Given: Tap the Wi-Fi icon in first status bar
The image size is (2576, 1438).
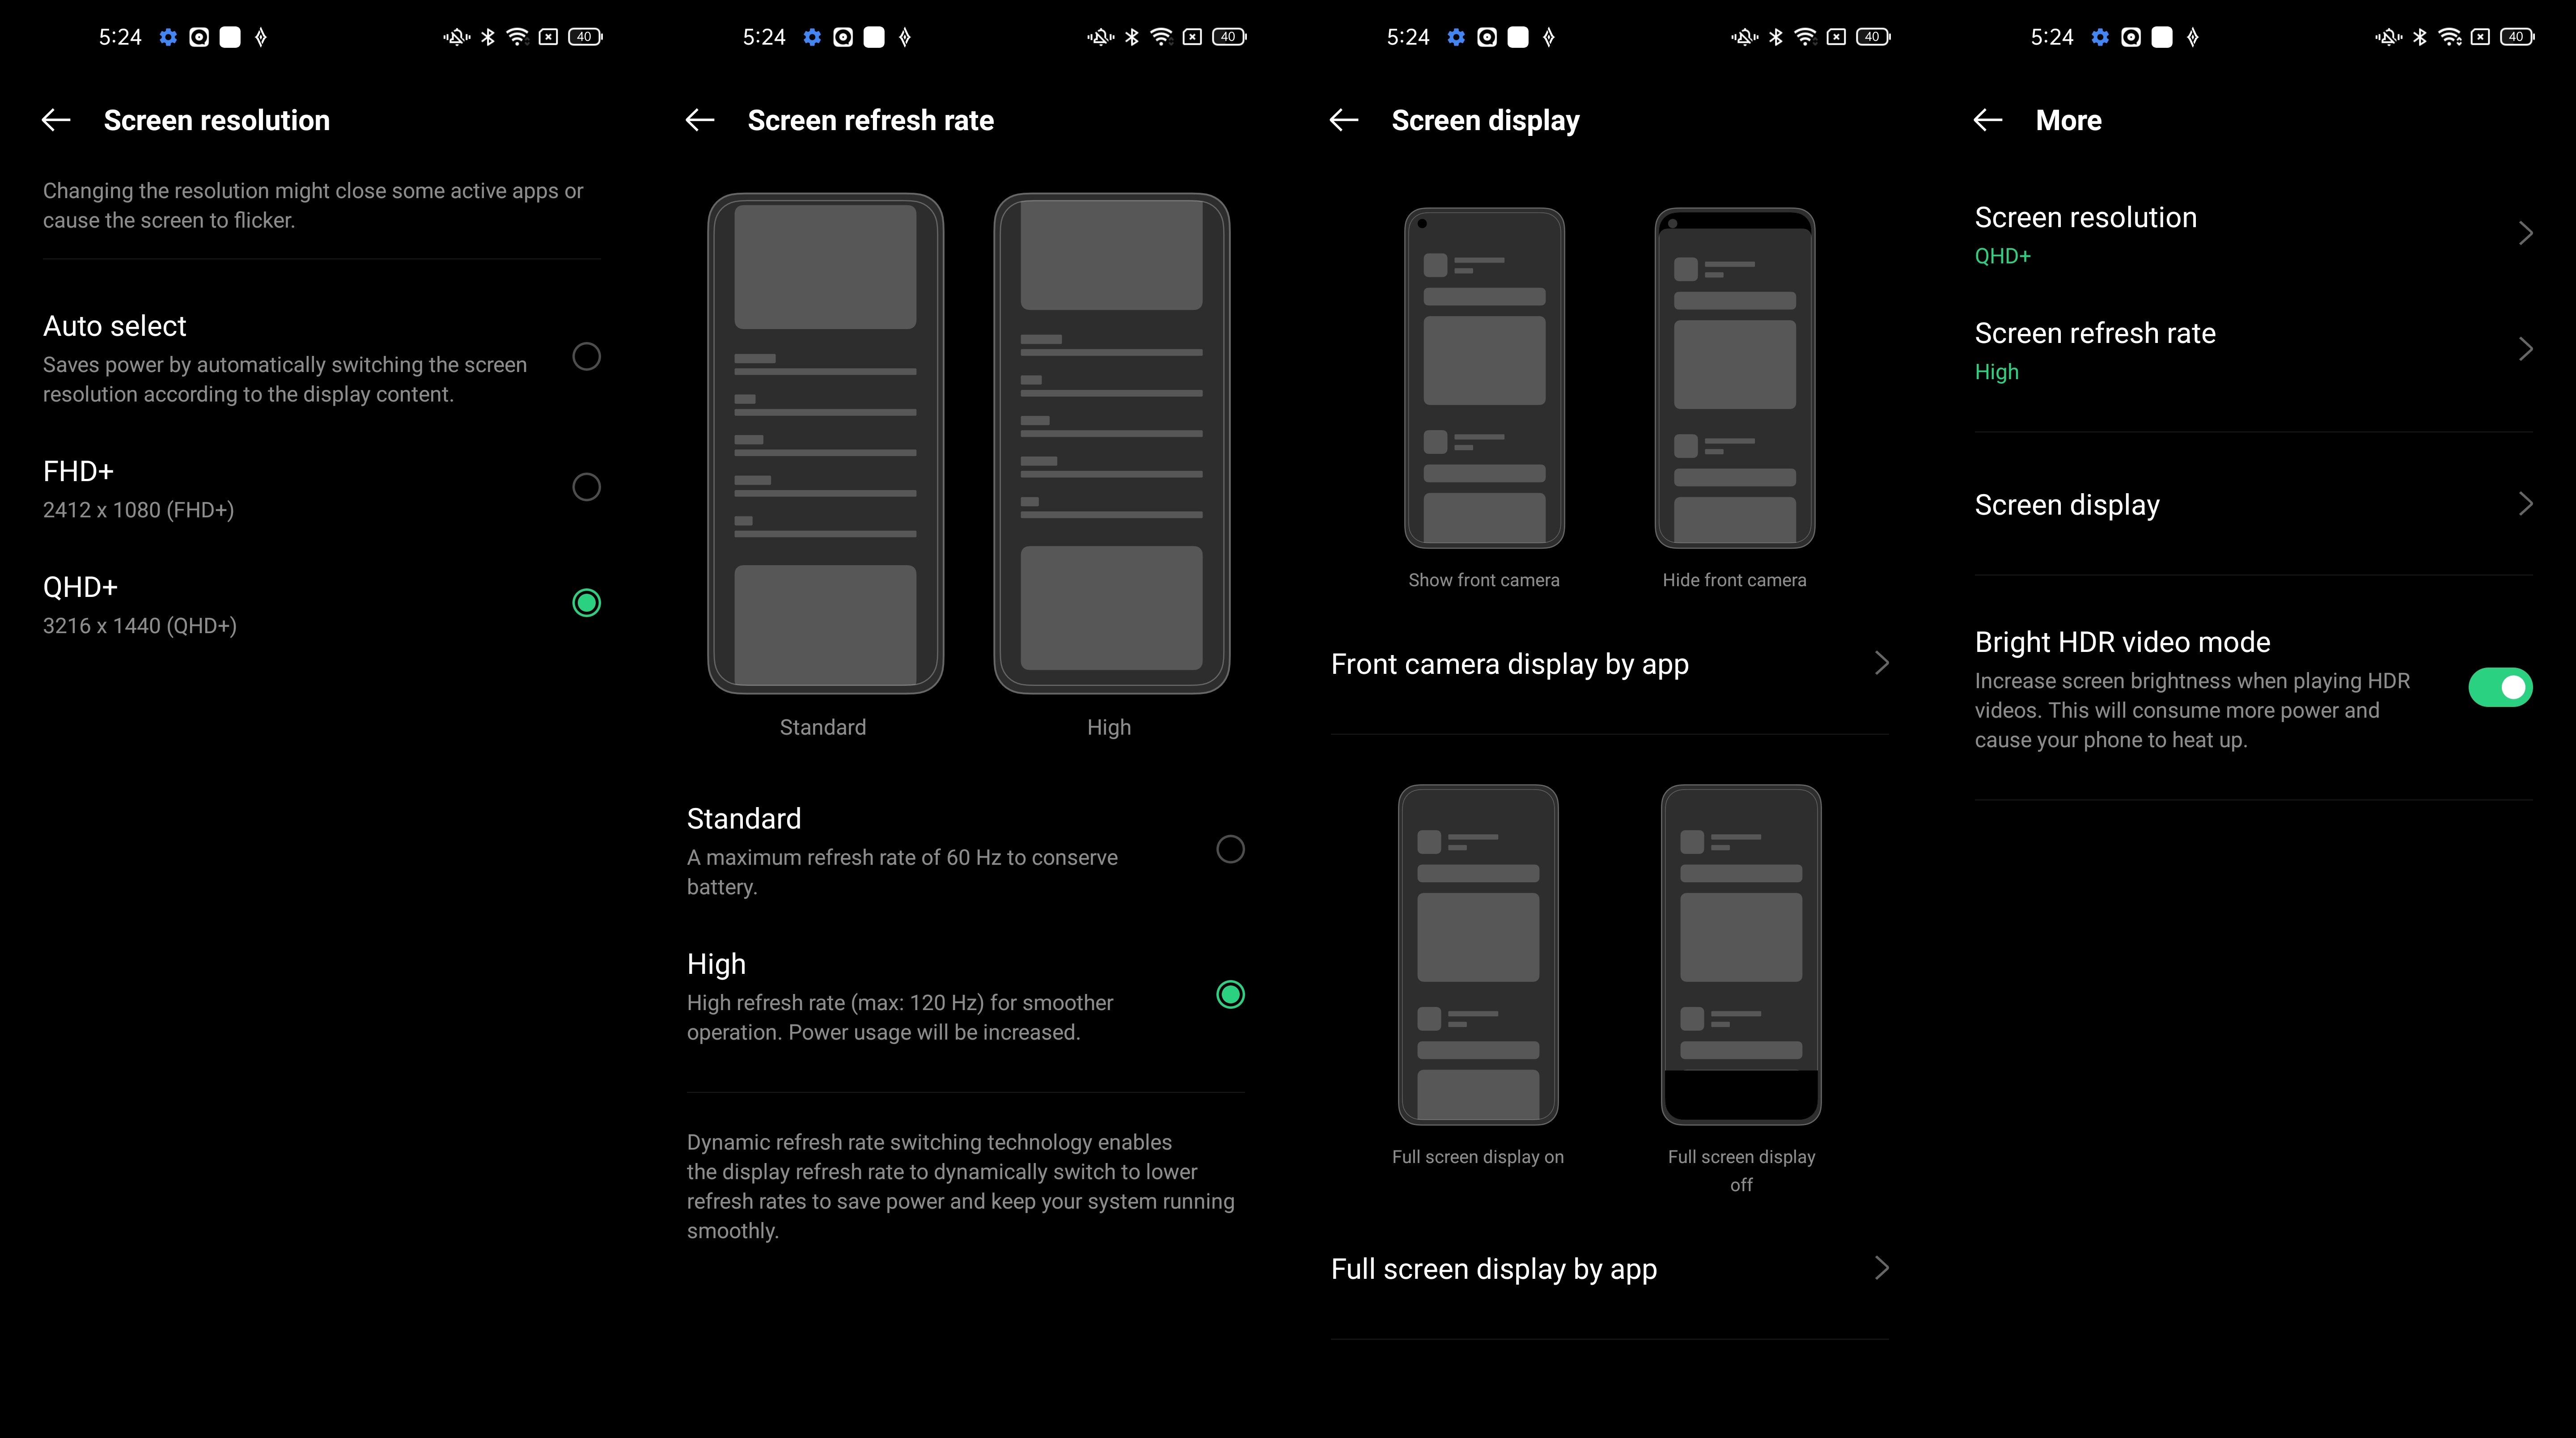Looking at the screenshot, I should [517, 37].
